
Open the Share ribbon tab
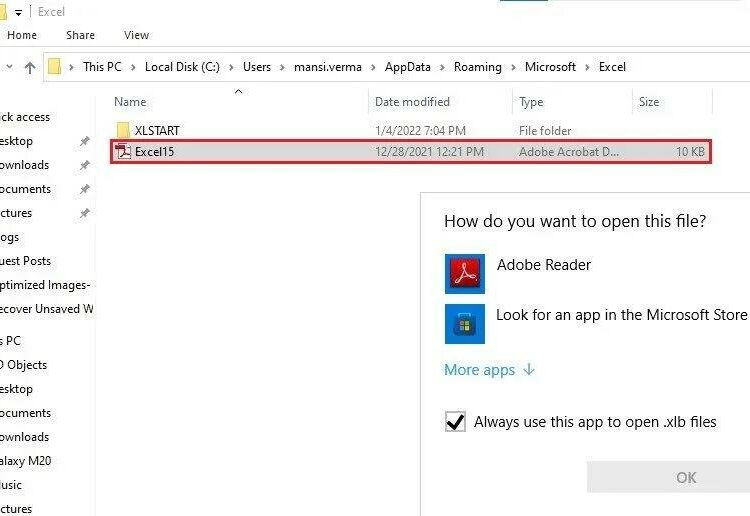click(x=80, y=35)
